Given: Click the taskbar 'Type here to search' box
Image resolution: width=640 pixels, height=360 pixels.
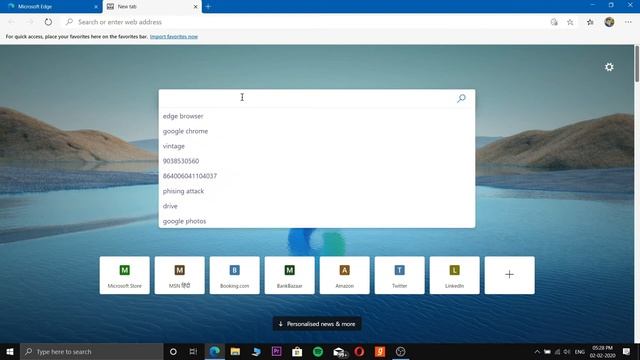Looking at the screenshot, I should tap(92, 351).
